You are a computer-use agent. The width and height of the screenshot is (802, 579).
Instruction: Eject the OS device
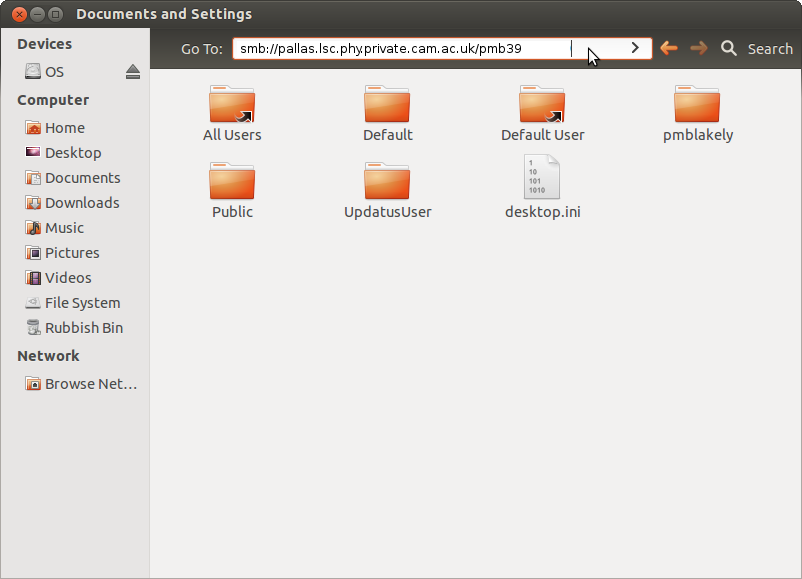coord(133,72)
